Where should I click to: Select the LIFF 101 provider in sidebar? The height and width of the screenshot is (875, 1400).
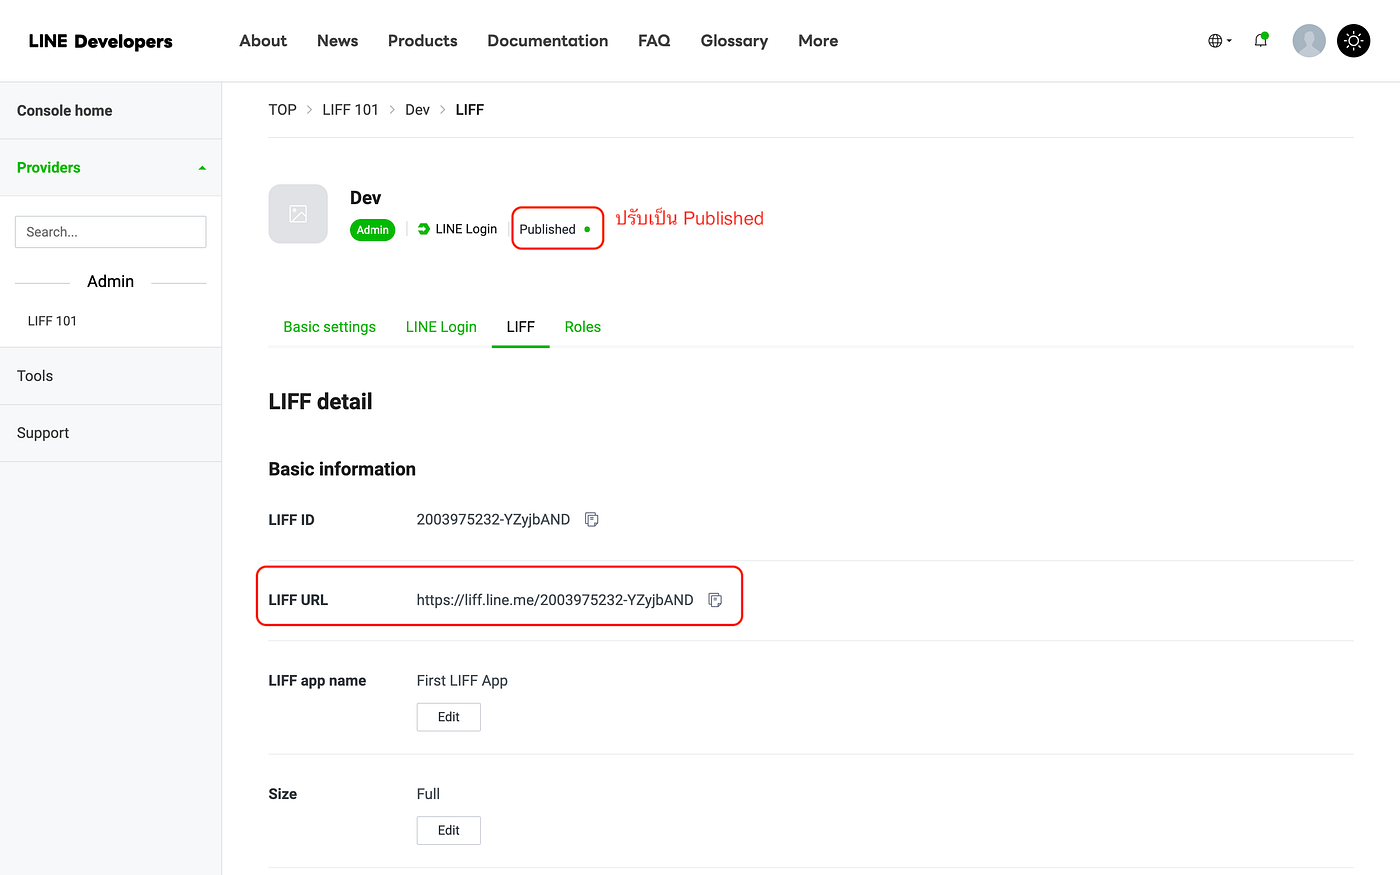pyautogui.click(x=52, y=321)
